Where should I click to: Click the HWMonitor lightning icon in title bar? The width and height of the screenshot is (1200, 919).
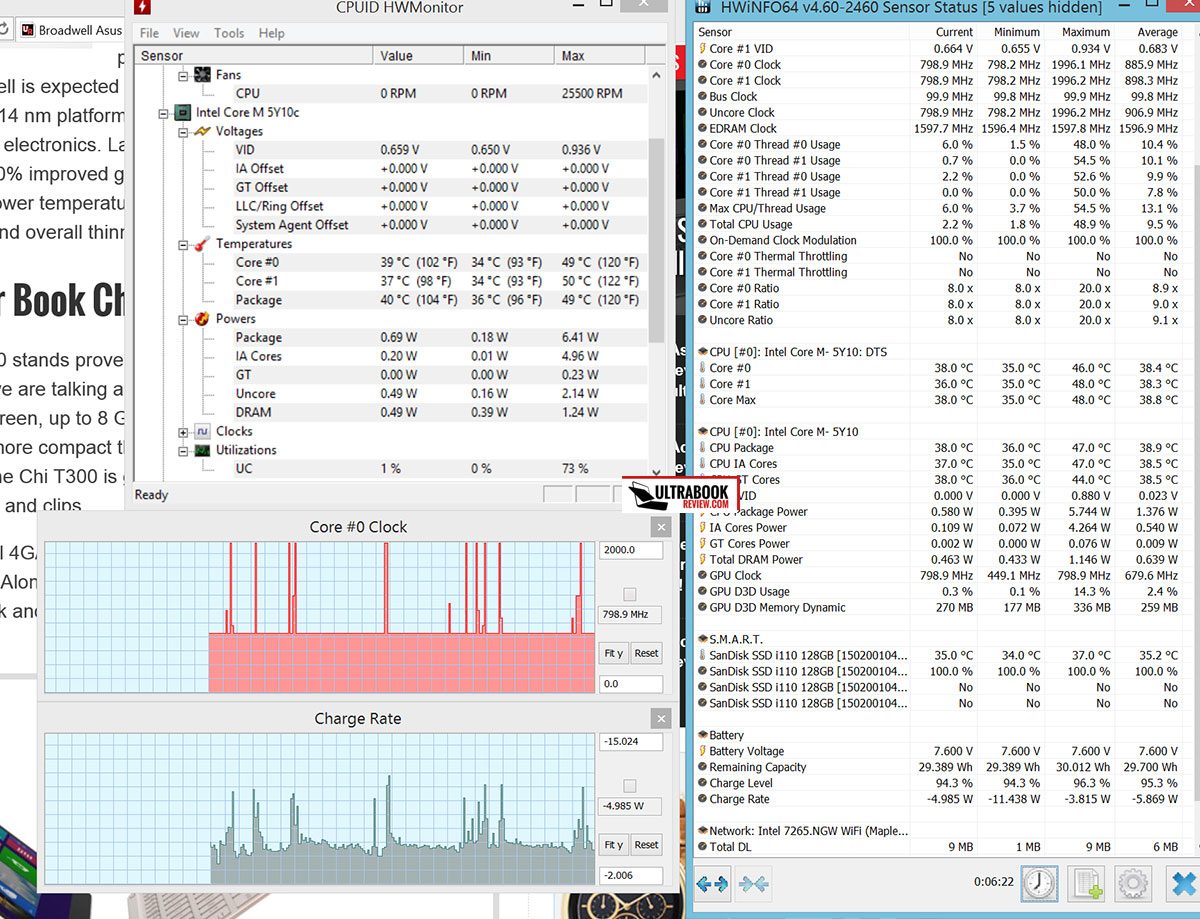[143, 8]
